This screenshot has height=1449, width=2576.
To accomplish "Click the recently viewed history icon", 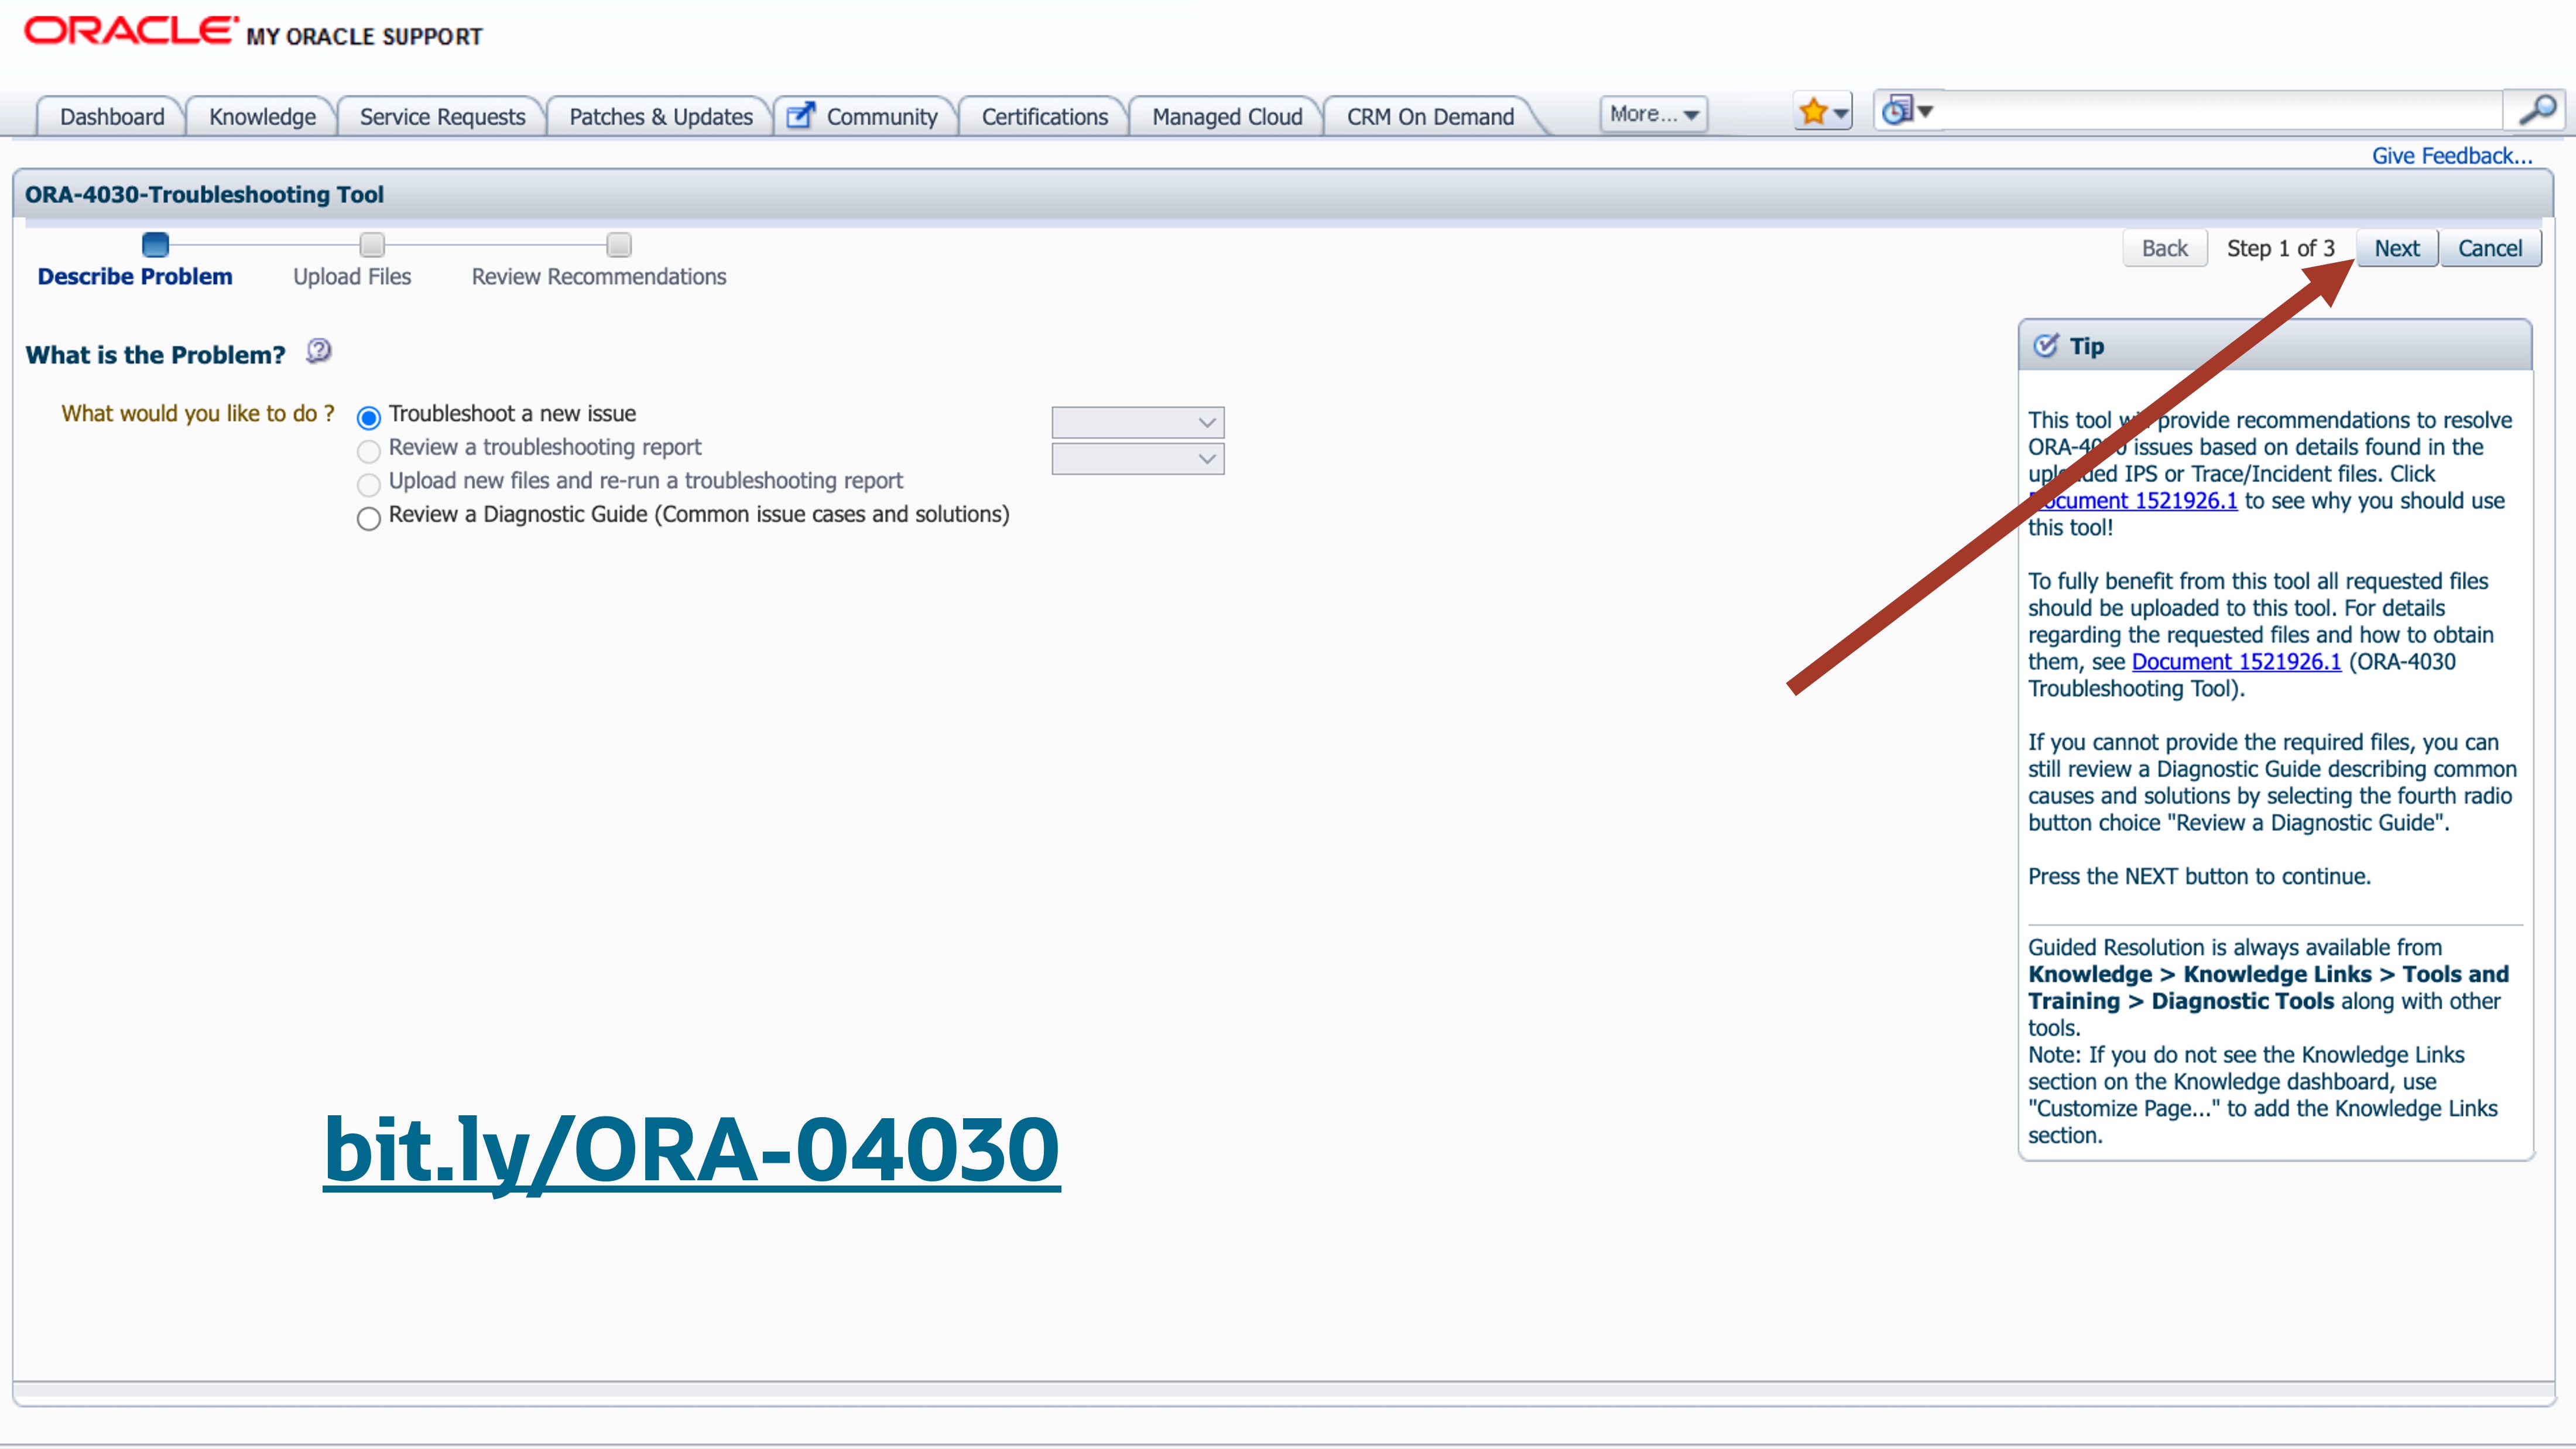I will [x=1896, y=111].
